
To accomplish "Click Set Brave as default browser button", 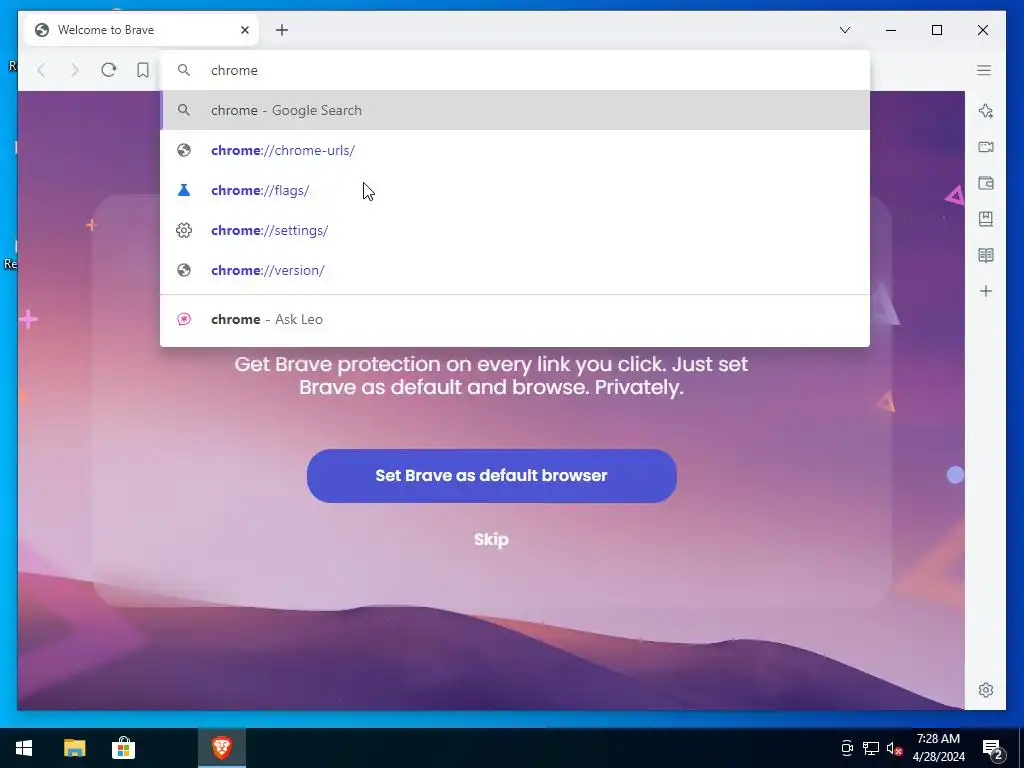I will click(x=491, y=475).
